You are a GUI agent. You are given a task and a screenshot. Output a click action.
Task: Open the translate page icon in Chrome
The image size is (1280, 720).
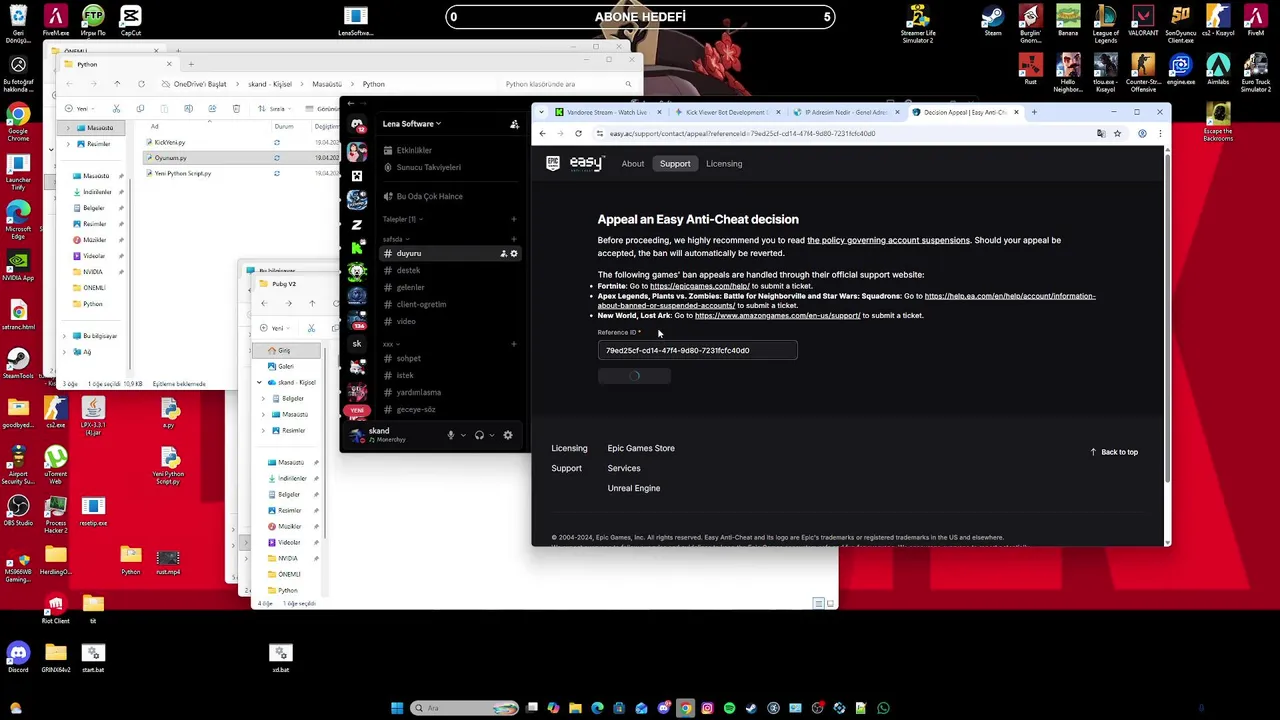pos(1101,133)
